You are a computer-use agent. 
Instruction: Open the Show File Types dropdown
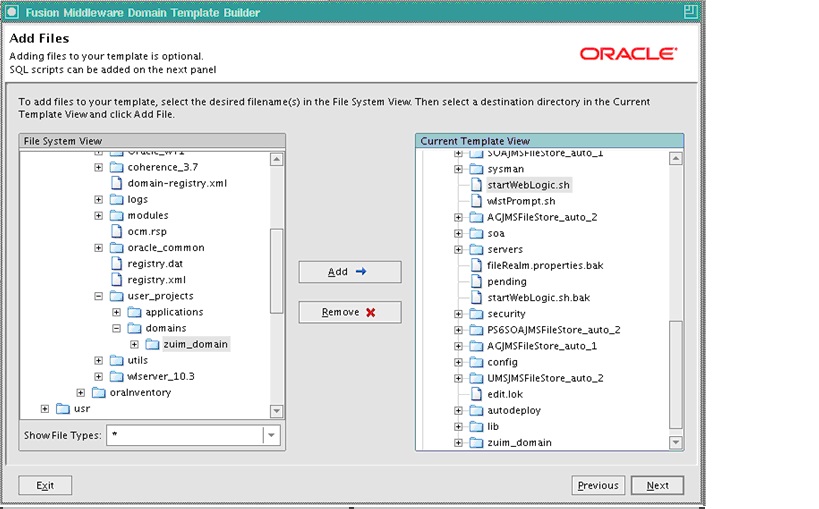[x=271, y=435]
